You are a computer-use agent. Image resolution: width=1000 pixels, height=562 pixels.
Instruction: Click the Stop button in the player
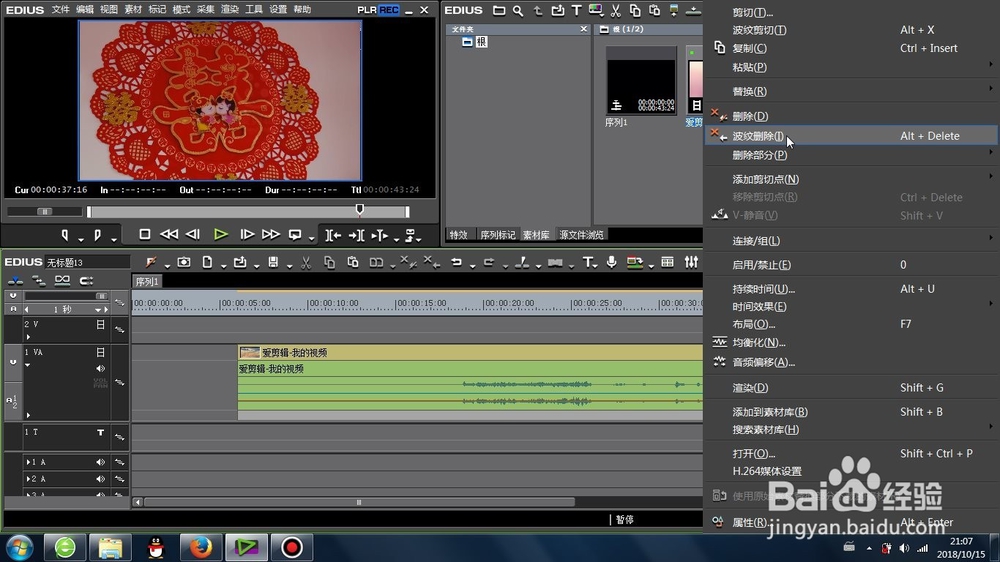pyautogui.click(x=145, y=235)
